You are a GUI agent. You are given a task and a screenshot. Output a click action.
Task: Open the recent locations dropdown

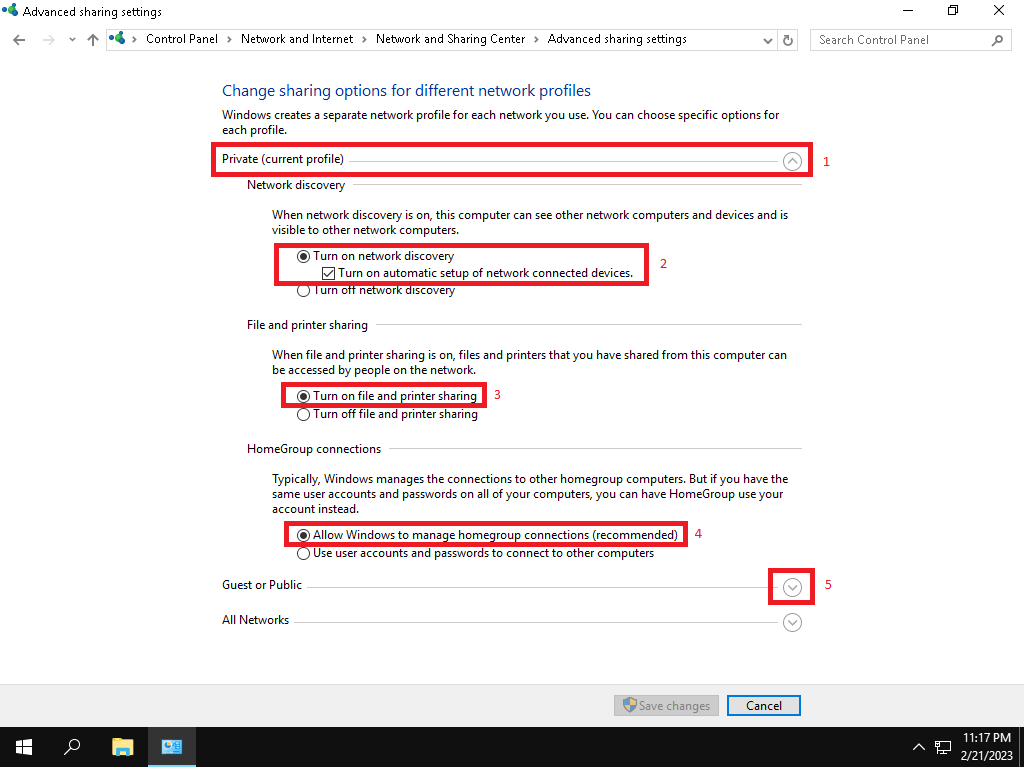click(x=72, y=40)
